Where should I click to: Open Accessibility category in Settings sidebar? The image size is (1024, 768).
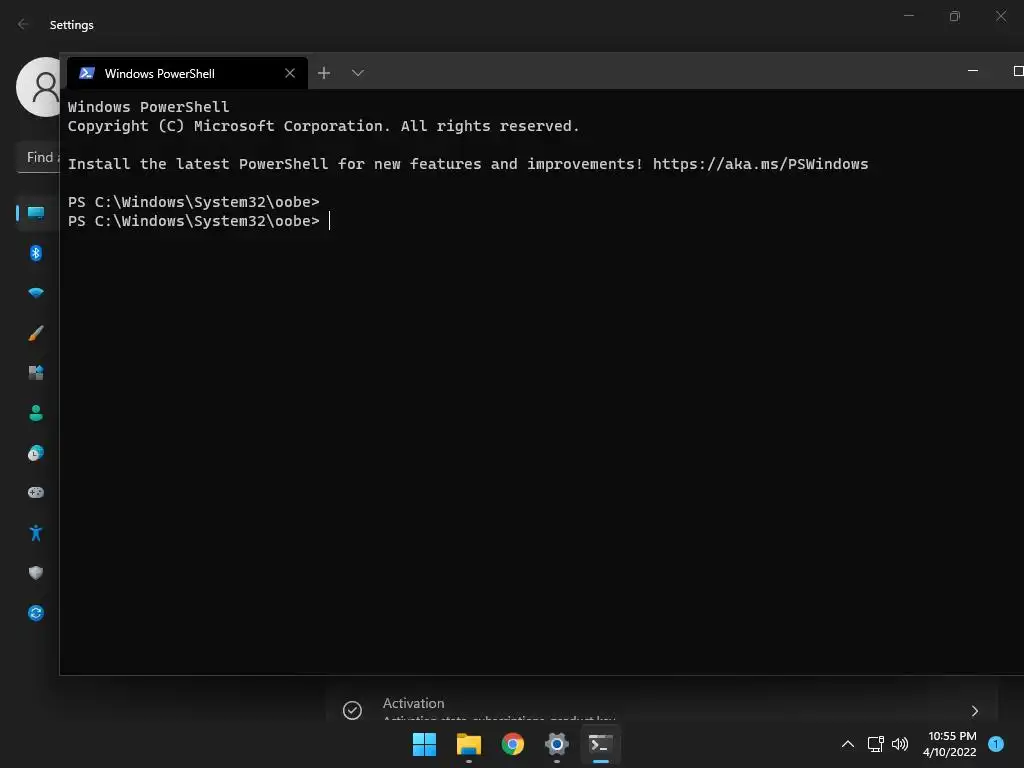click(36, 533)
